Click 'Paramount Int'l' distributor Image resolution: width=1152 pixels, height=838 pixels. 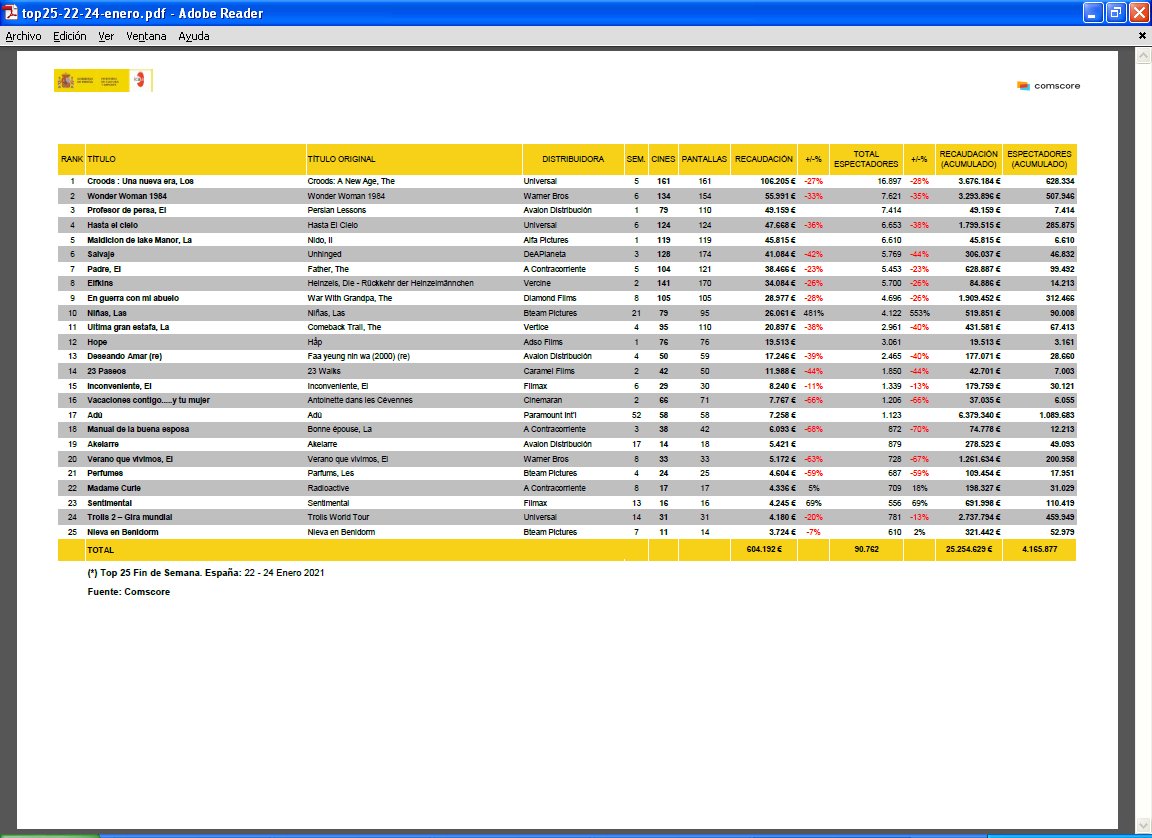550,415
